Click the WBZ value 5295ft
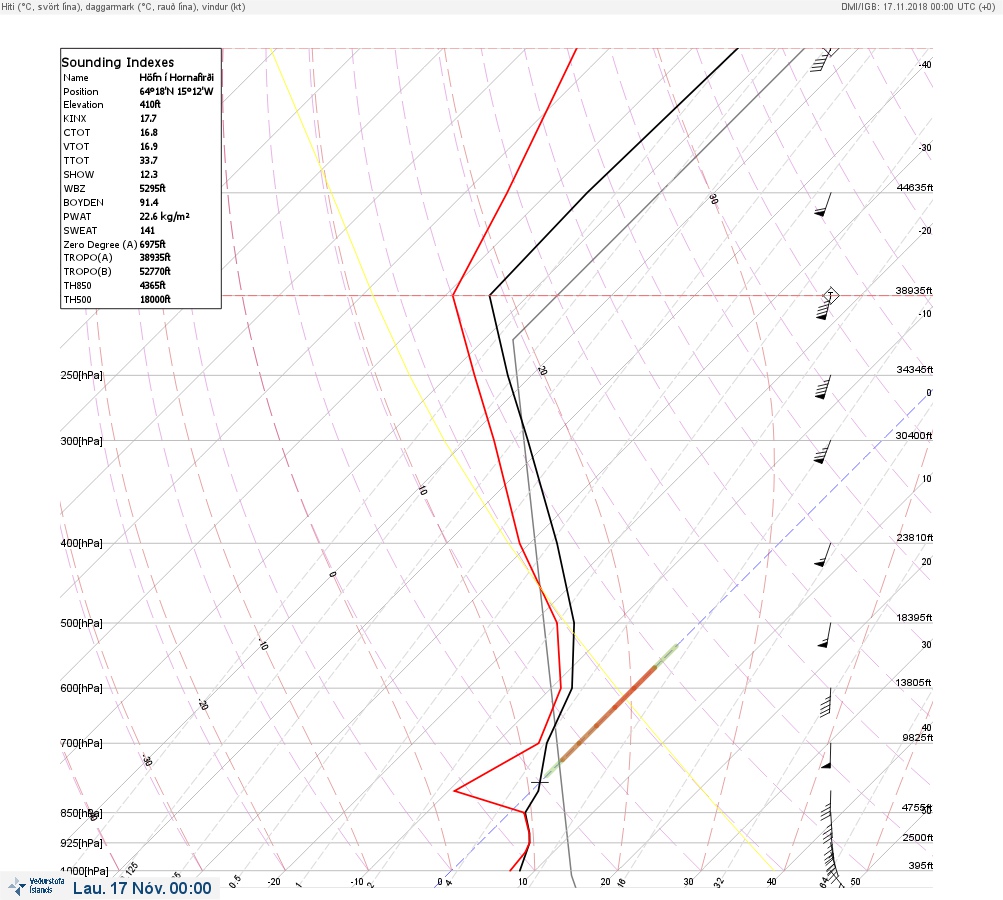The width and height of the screenshot is (1003, 900). pos(153,188)
